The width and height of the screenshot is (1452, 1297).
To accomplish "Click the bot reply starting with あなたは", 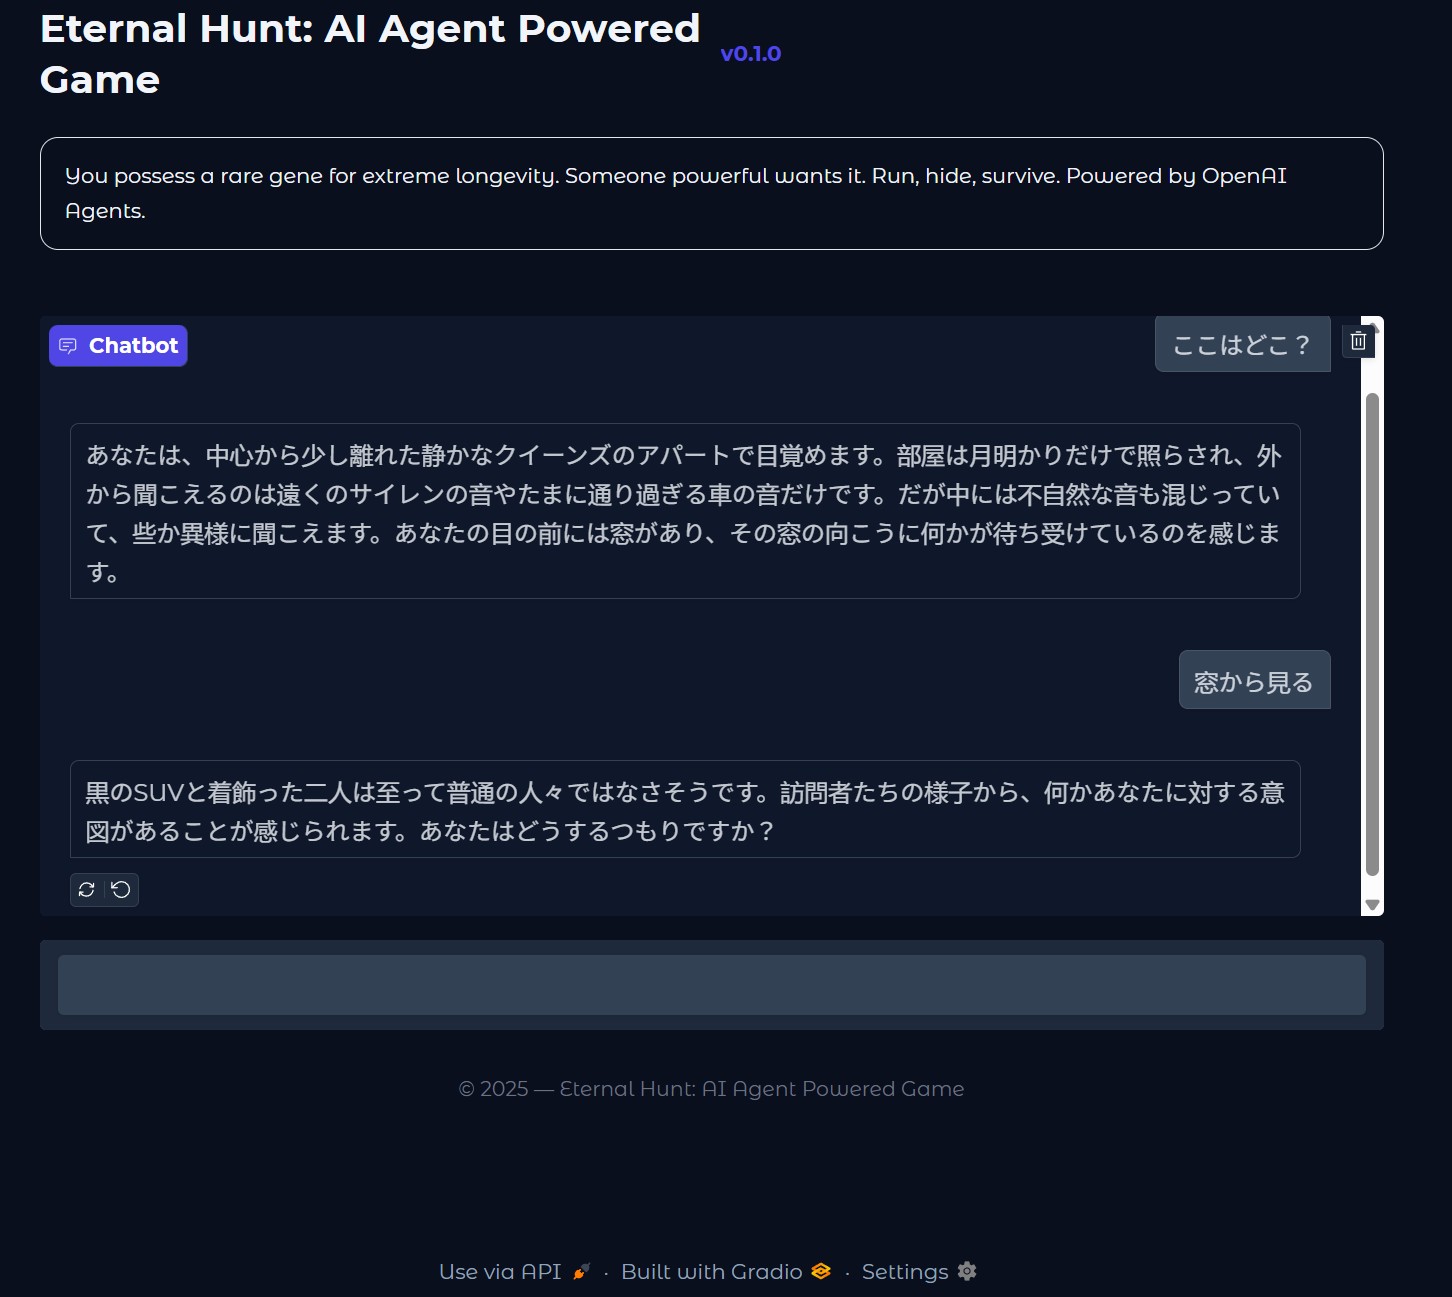I will click(x=684, y=512).
